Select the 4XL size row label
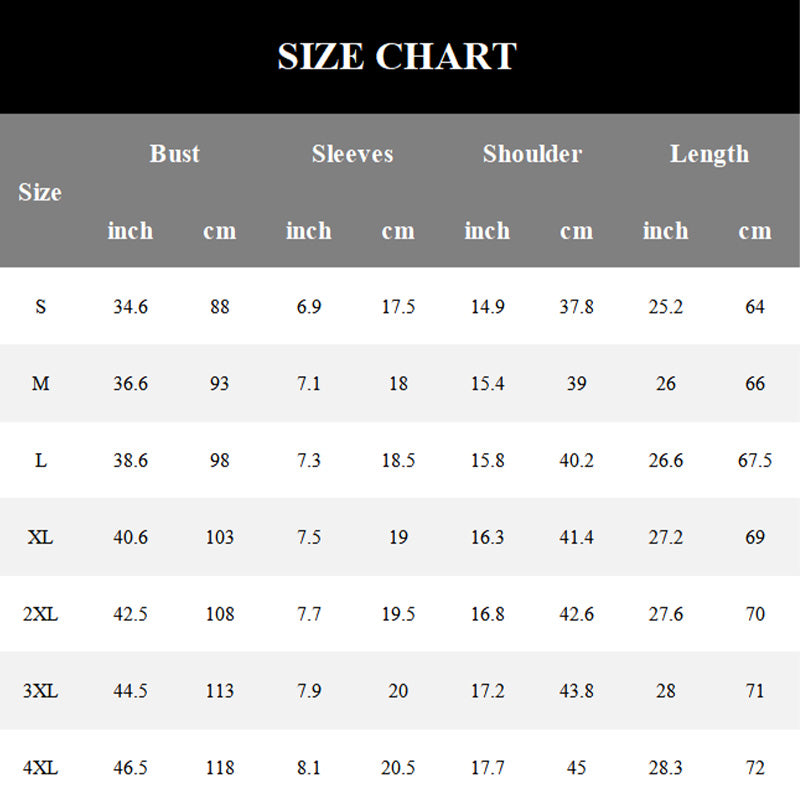The width and height of the screenshot is (800, 800). (x=40, y=768)
